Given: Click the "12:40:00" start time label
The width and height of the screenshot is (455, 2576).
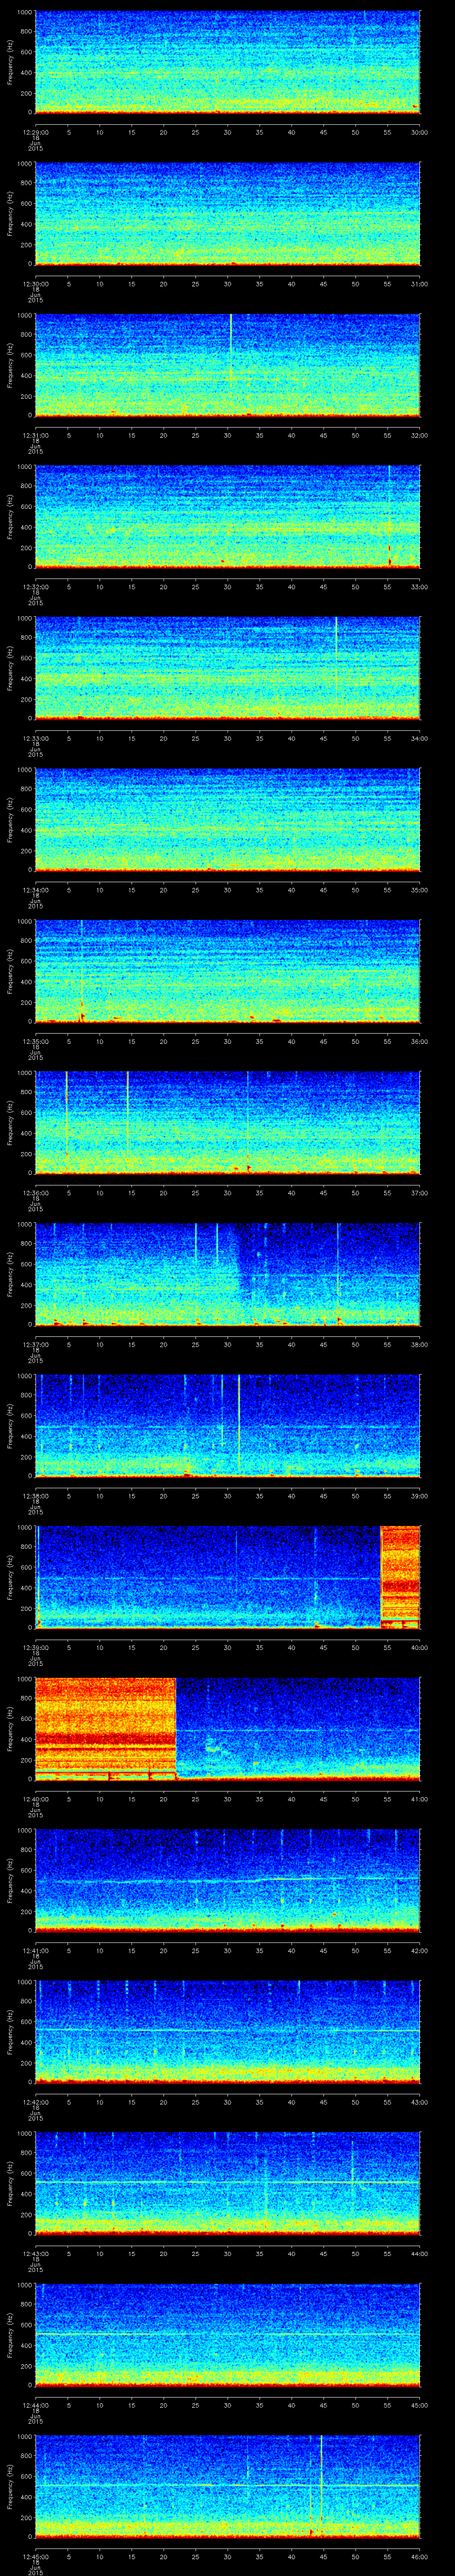Looking at the screenshot, I should (35, 1799).
